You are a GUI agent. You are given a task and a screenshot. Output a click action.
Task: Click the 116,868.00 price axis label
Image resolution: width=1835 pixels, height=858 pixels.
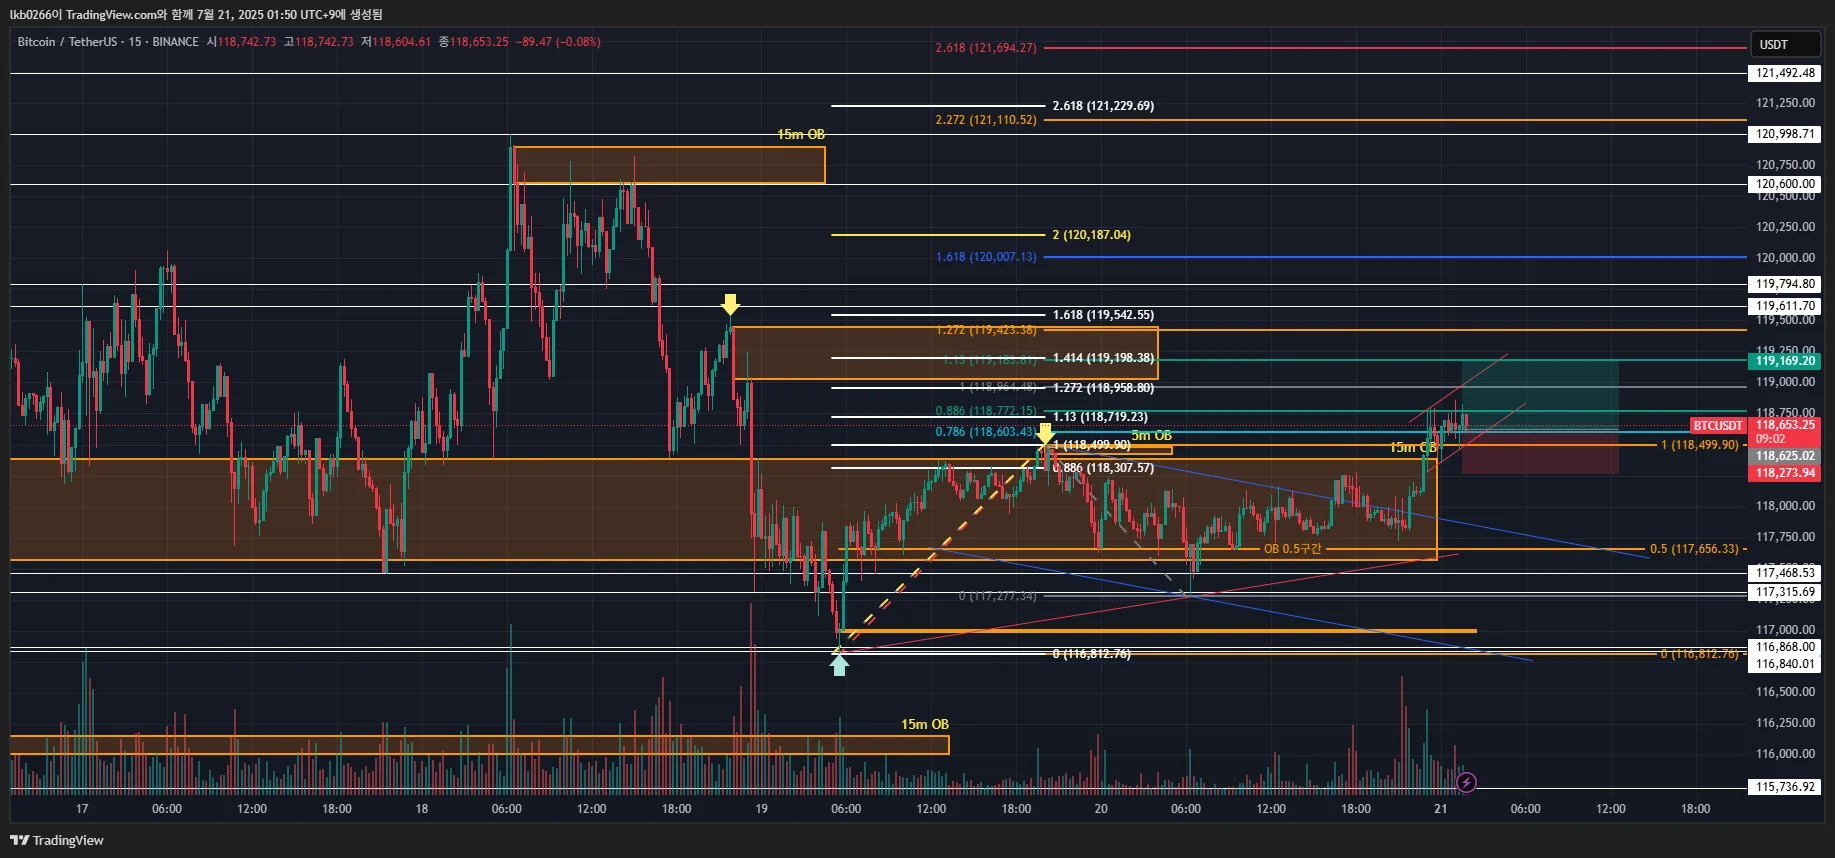1785,647
